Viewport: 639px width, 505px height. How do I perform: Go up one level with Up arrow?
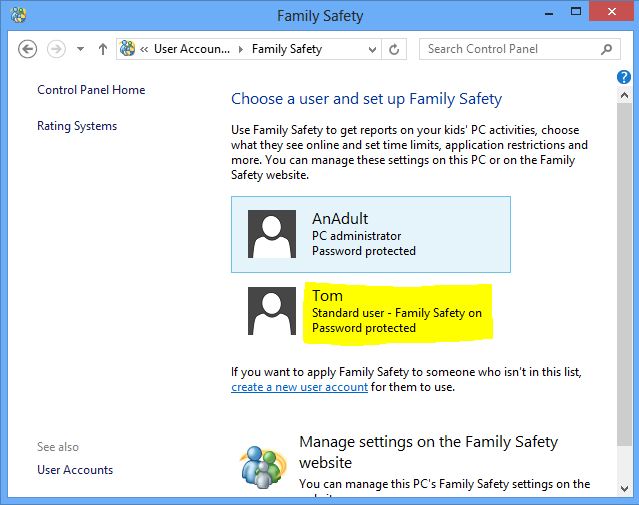pos(103,49)
